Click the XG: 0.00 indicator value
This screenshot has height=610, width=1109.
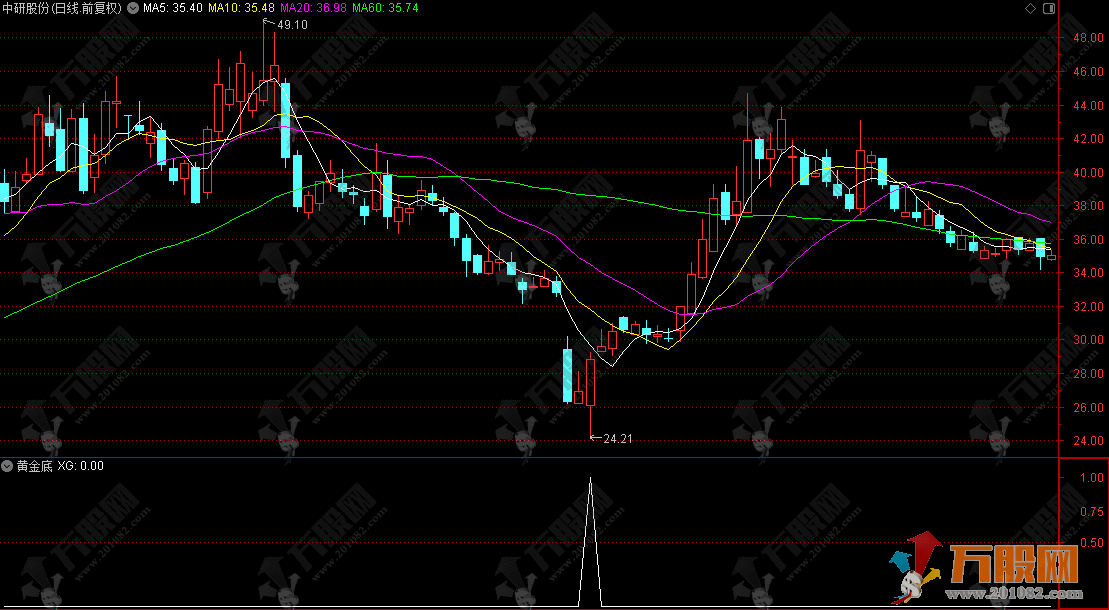[x=81, y=466]
